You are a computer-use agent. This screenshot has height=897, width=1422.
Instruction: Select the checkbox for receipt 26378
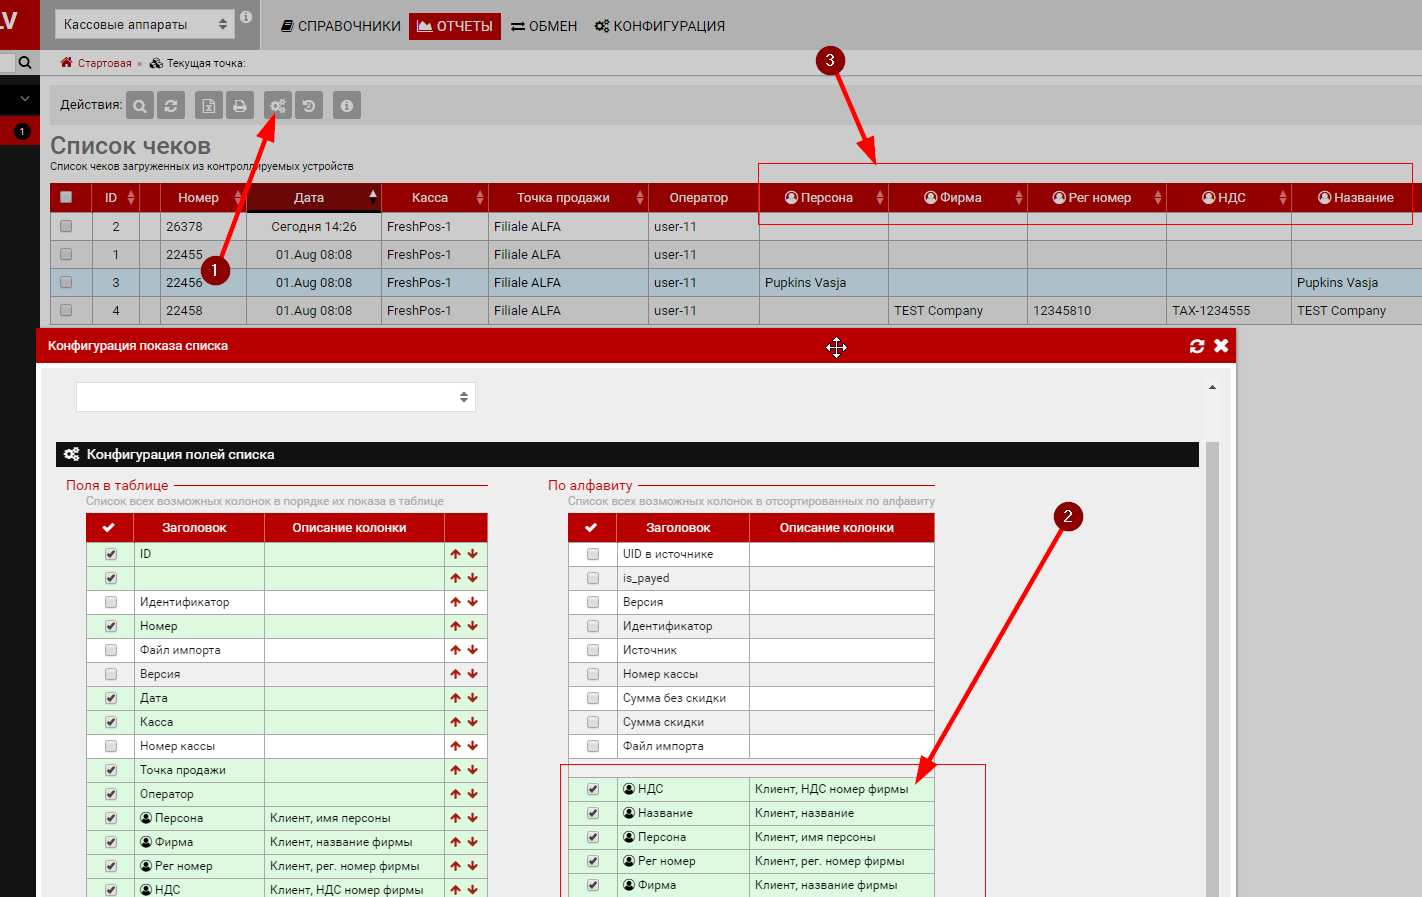coord(66,227)
